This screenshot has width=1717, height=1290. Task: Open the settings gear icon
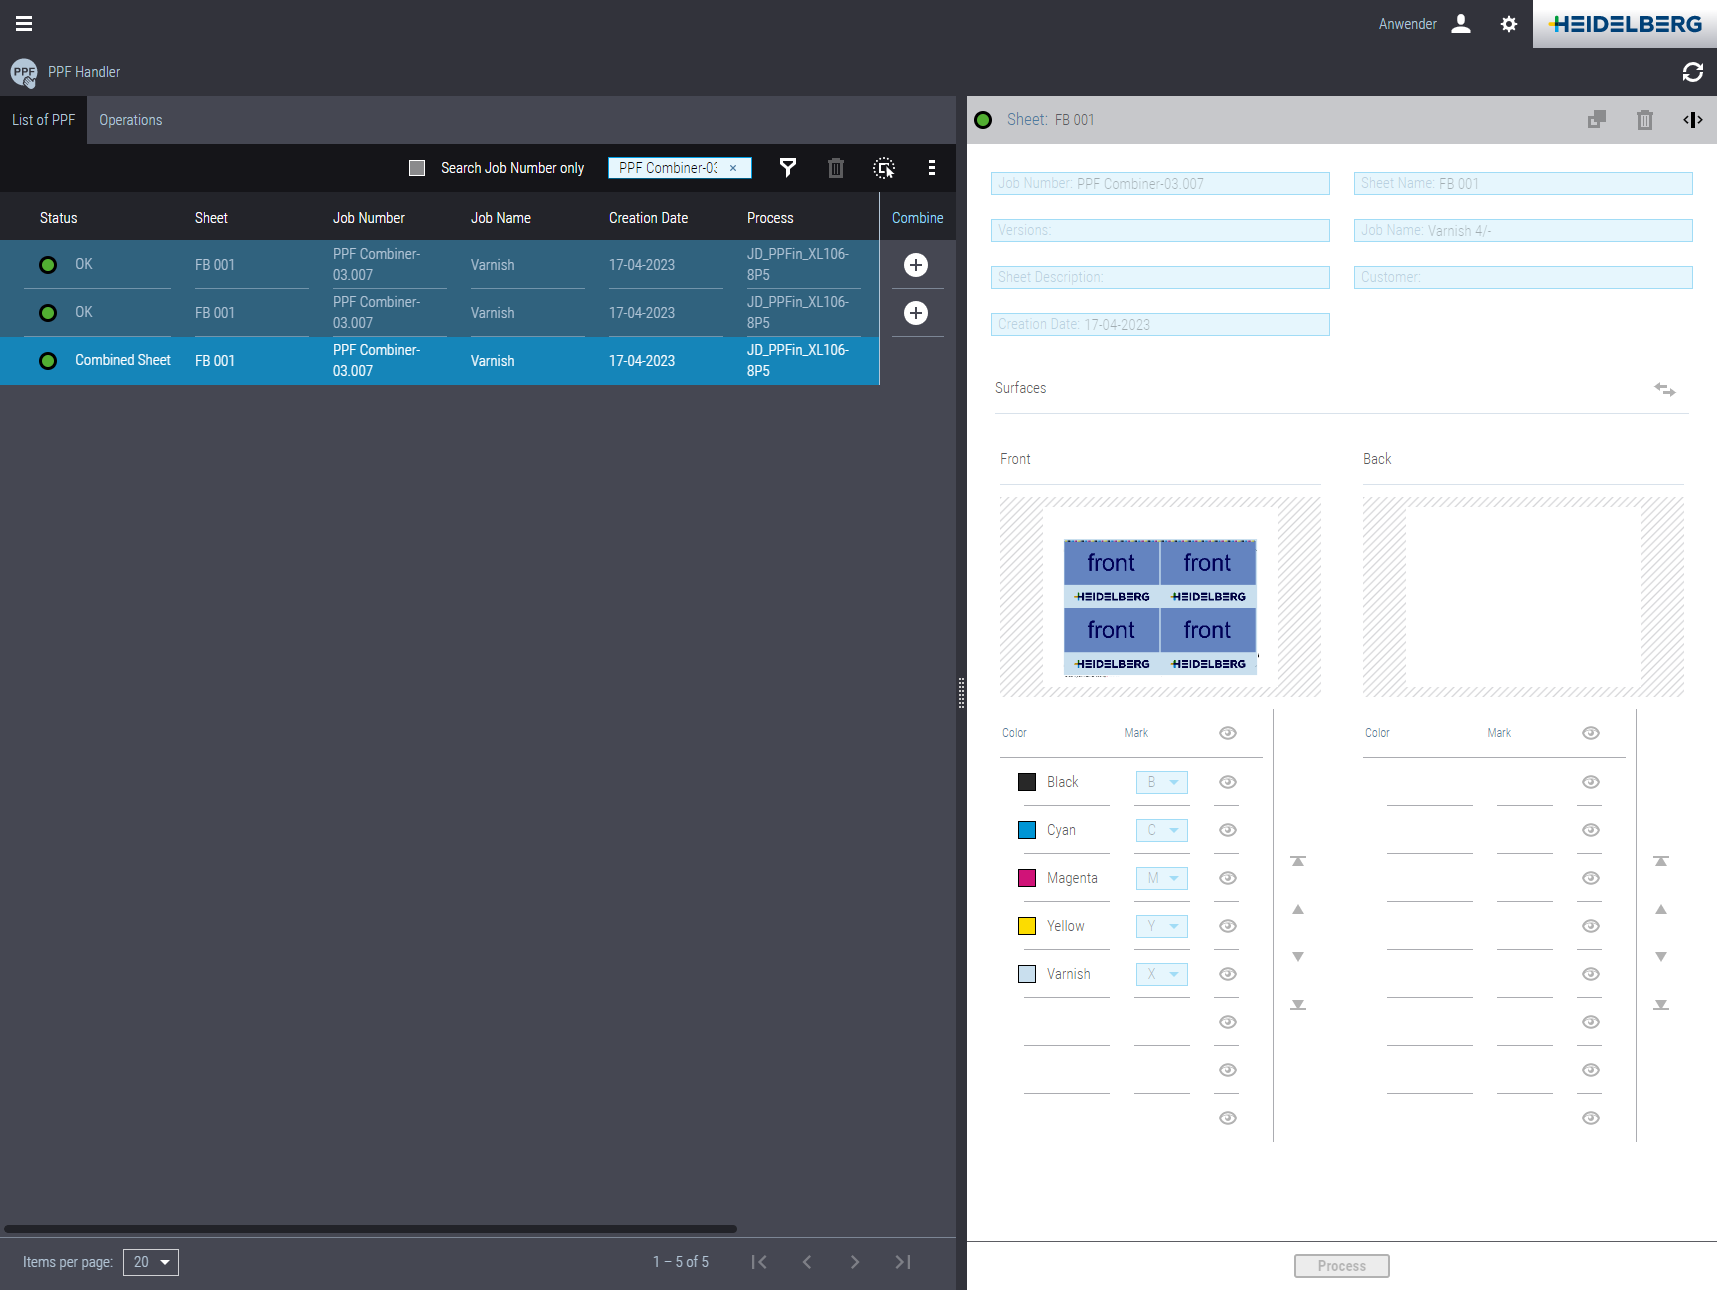(1508, 24)
